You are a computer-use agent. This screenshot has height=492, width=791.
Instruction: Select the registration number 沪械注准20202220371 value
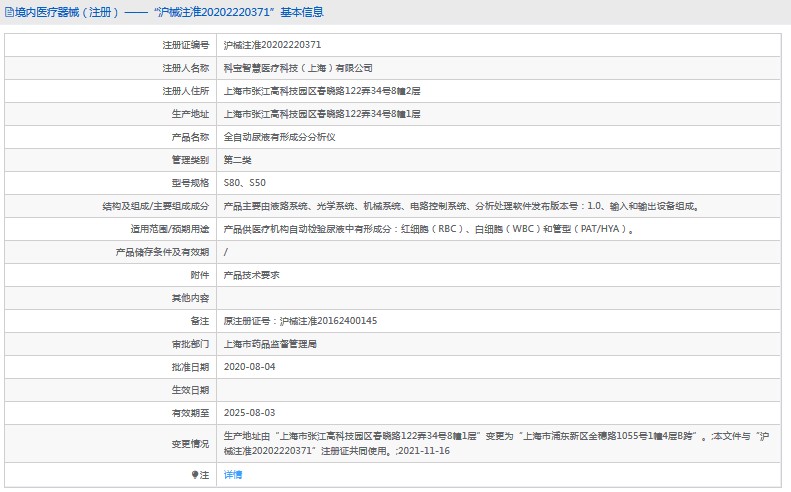click(272, 45)
